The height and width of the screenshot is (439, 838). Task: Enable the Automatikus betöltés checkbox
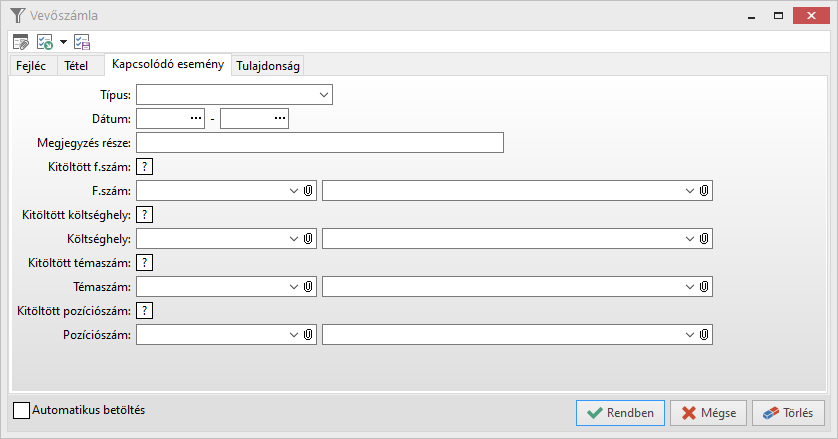point(22,410)
